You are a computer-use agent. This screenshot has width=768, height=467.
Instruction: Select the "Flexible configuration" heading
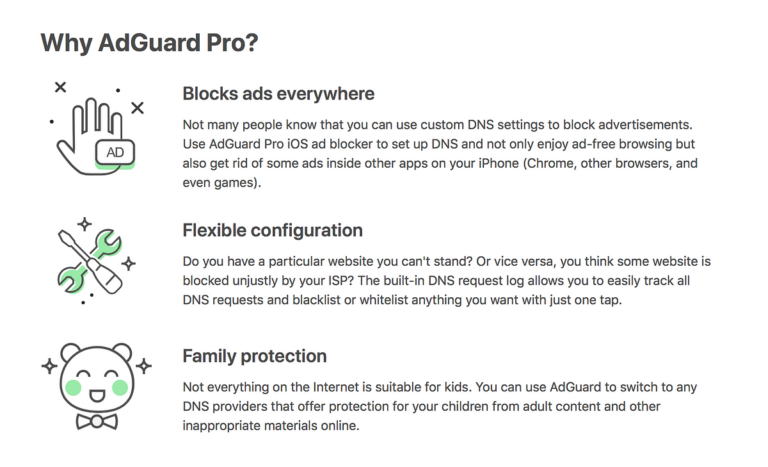pyautogui.click(x=272, y=230)
